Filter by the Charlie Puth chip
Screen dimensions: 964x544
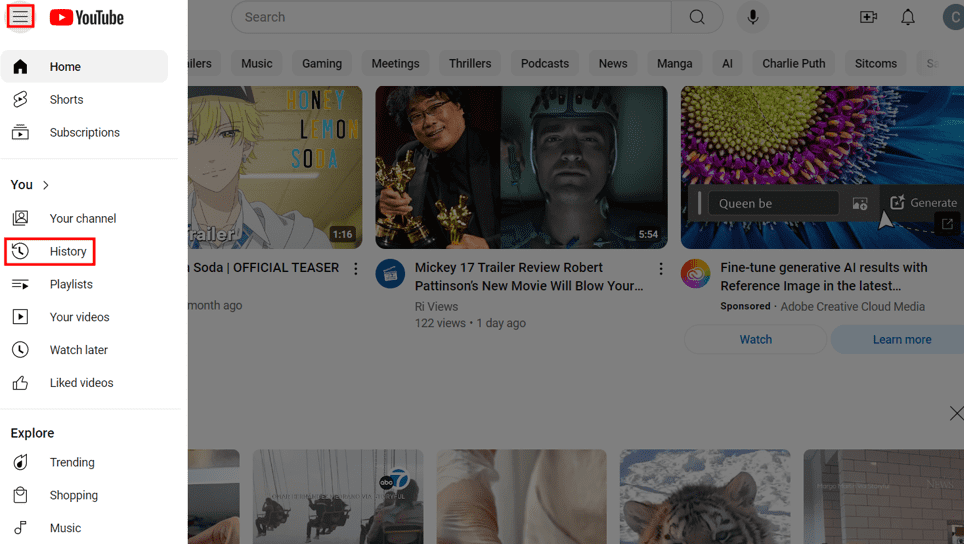793,63
